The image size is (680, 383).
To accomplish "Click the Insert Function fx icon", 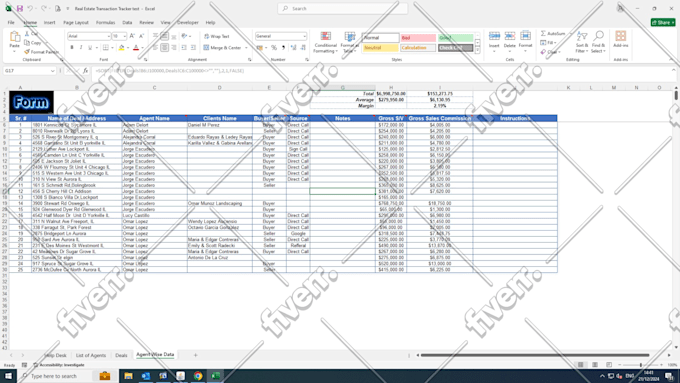I will click(x=85, y=71).
